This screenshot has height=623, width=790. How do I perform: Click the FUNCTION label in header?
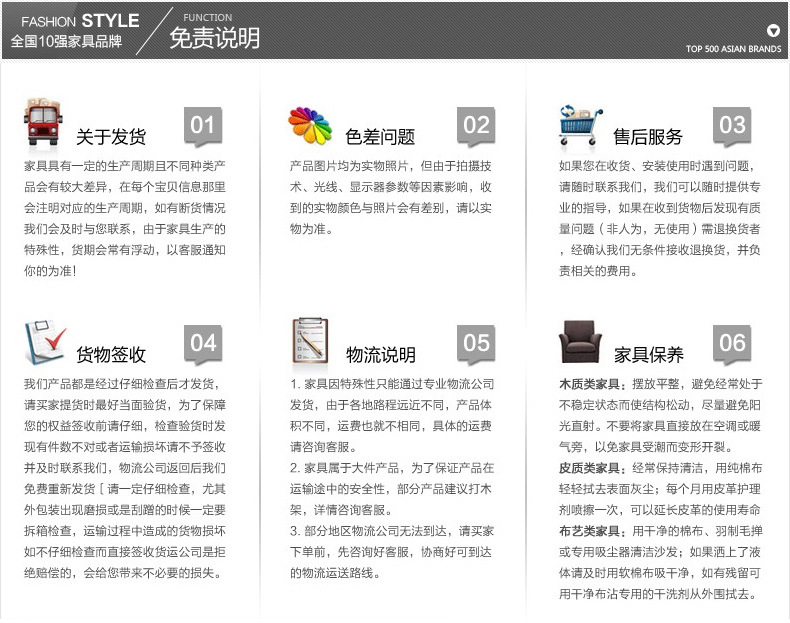(x=208, y=18)
